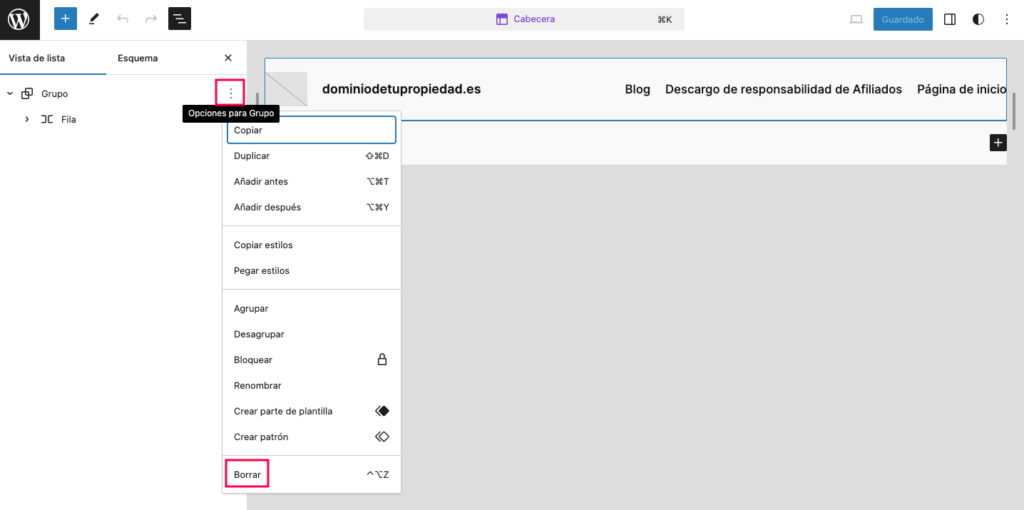
Task: Click the canvas vertical scrollbar
Action: pos(1014,111)
